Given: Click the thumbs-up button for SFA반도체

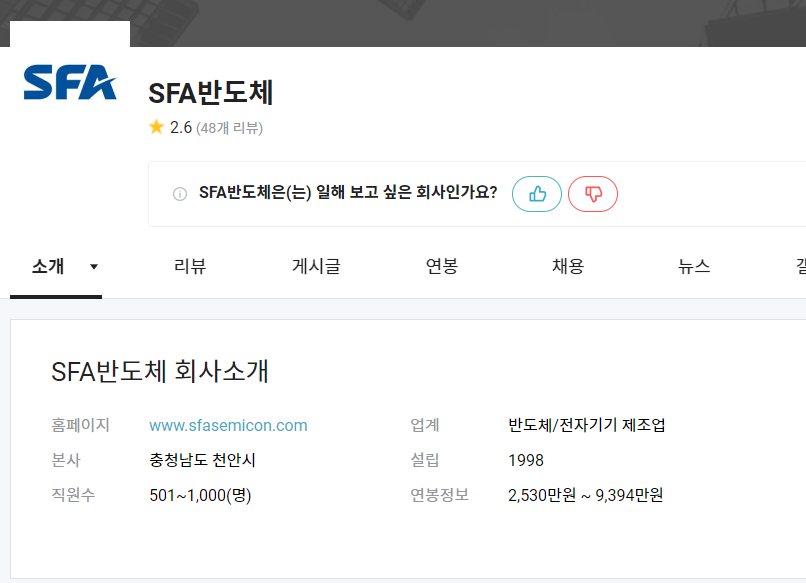Looking at the screenshot, I should click(537, 194).
